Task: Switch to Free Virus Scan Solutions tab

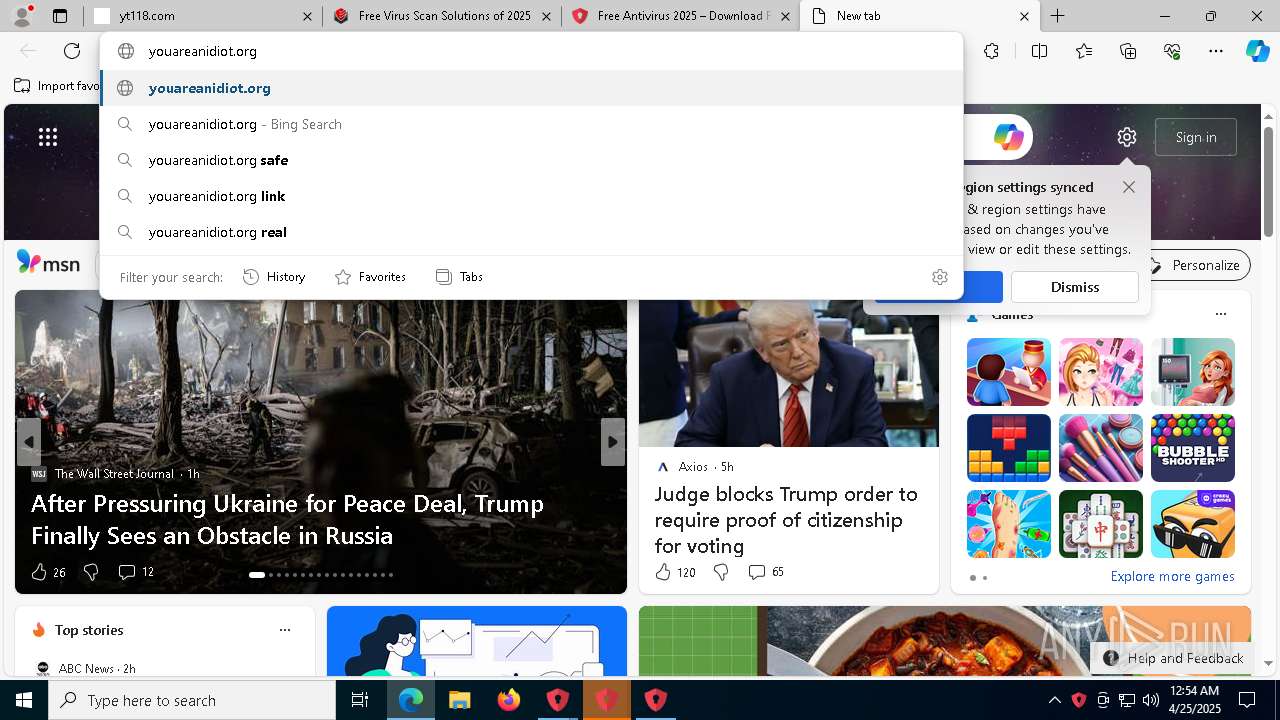Action: point(443,16)
